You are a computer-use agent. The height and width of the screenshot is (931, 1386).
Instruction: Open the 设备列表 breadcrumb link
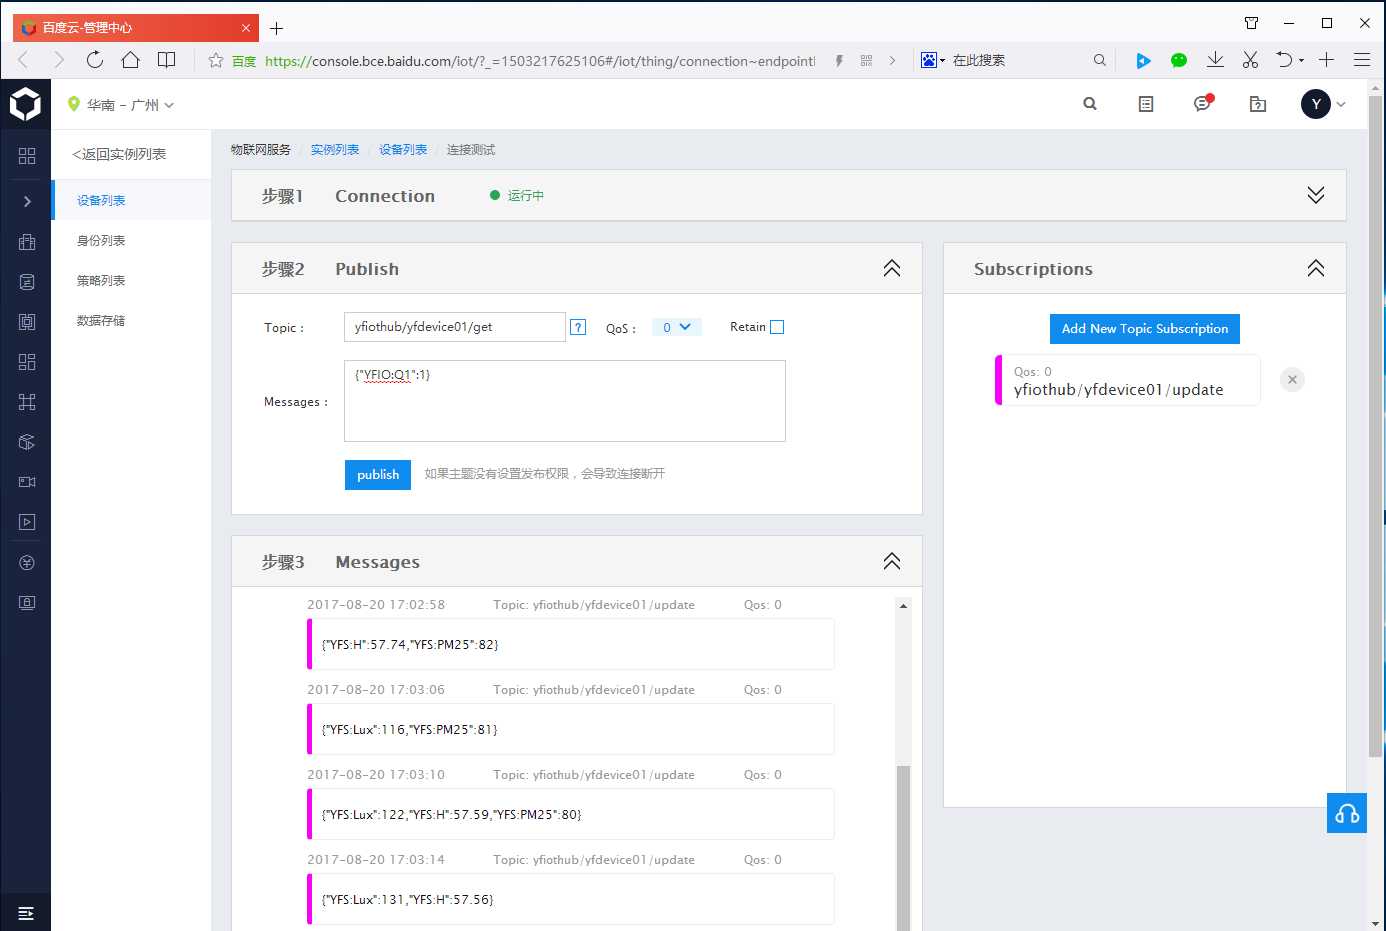coord(403,150)
